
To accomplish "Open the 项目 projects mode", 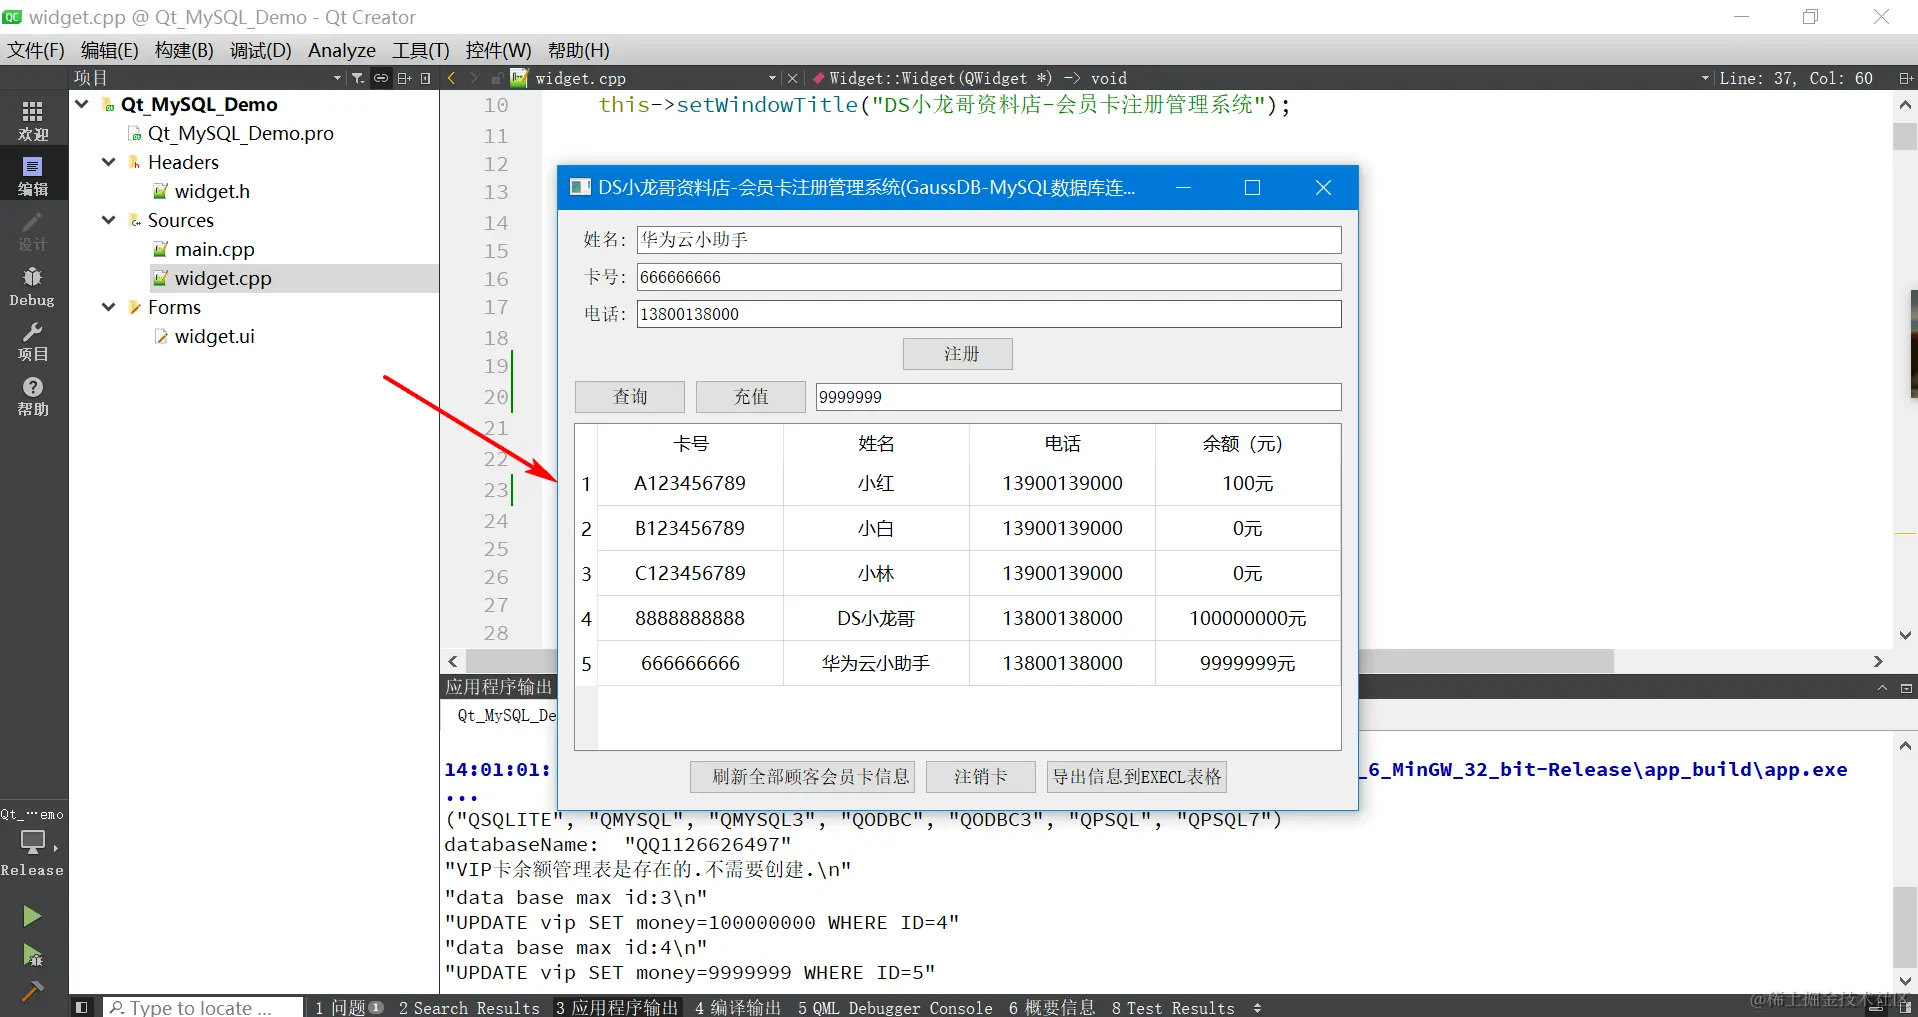I will 33,344.
